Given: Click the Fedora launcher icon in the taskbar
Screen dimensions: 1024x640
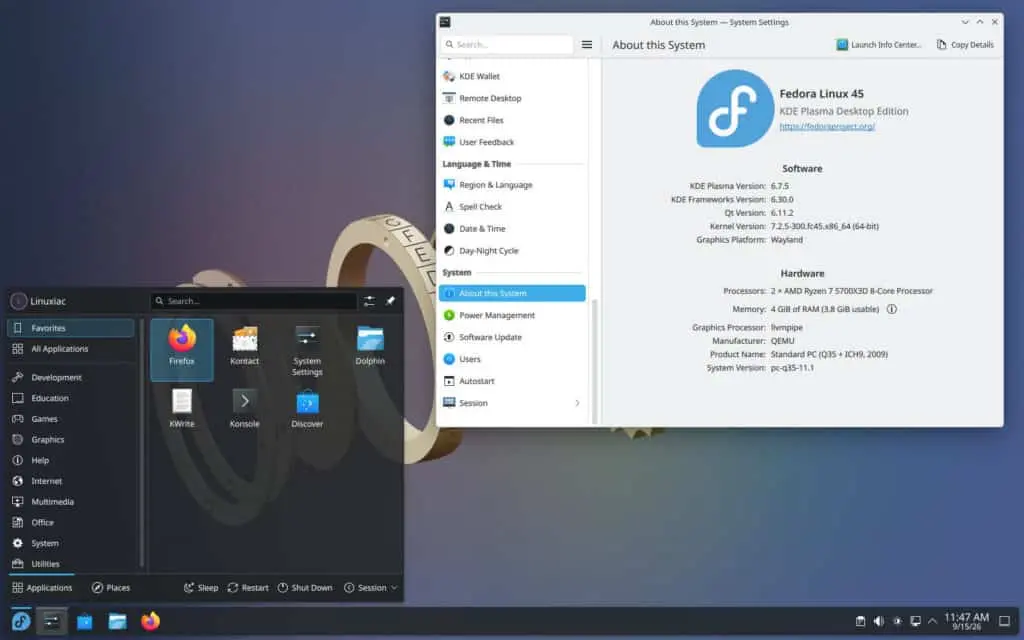Looking at the screenshot, I should [21, 621].
